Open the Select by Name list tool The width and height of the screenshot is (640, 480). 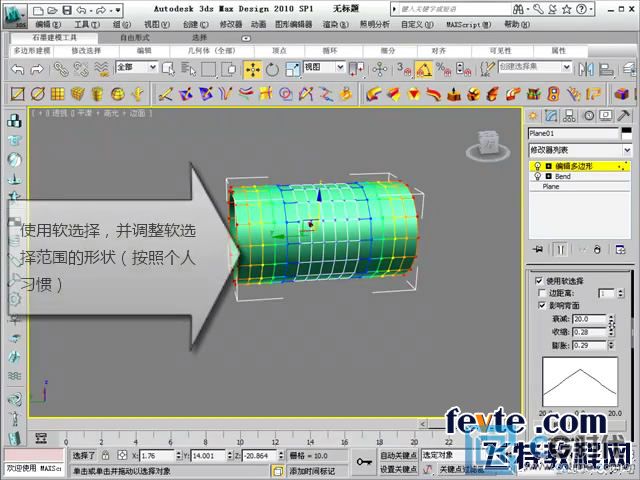pos(188,69)
